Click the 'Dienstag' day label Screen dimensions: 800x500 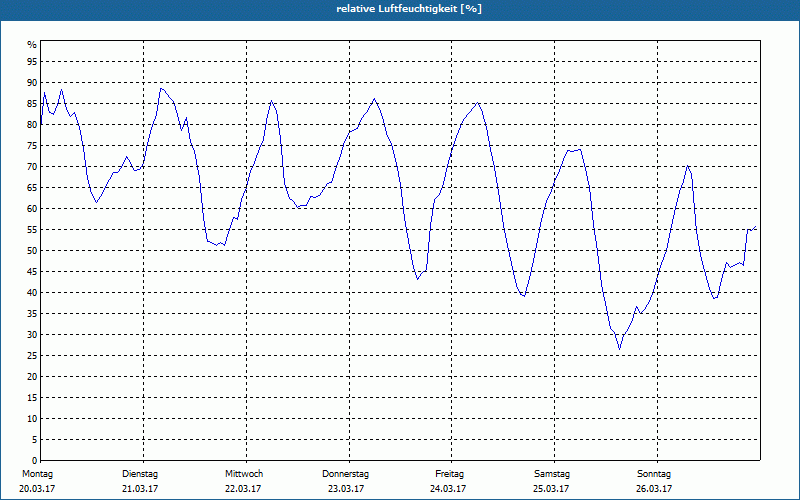pos(140,474)
